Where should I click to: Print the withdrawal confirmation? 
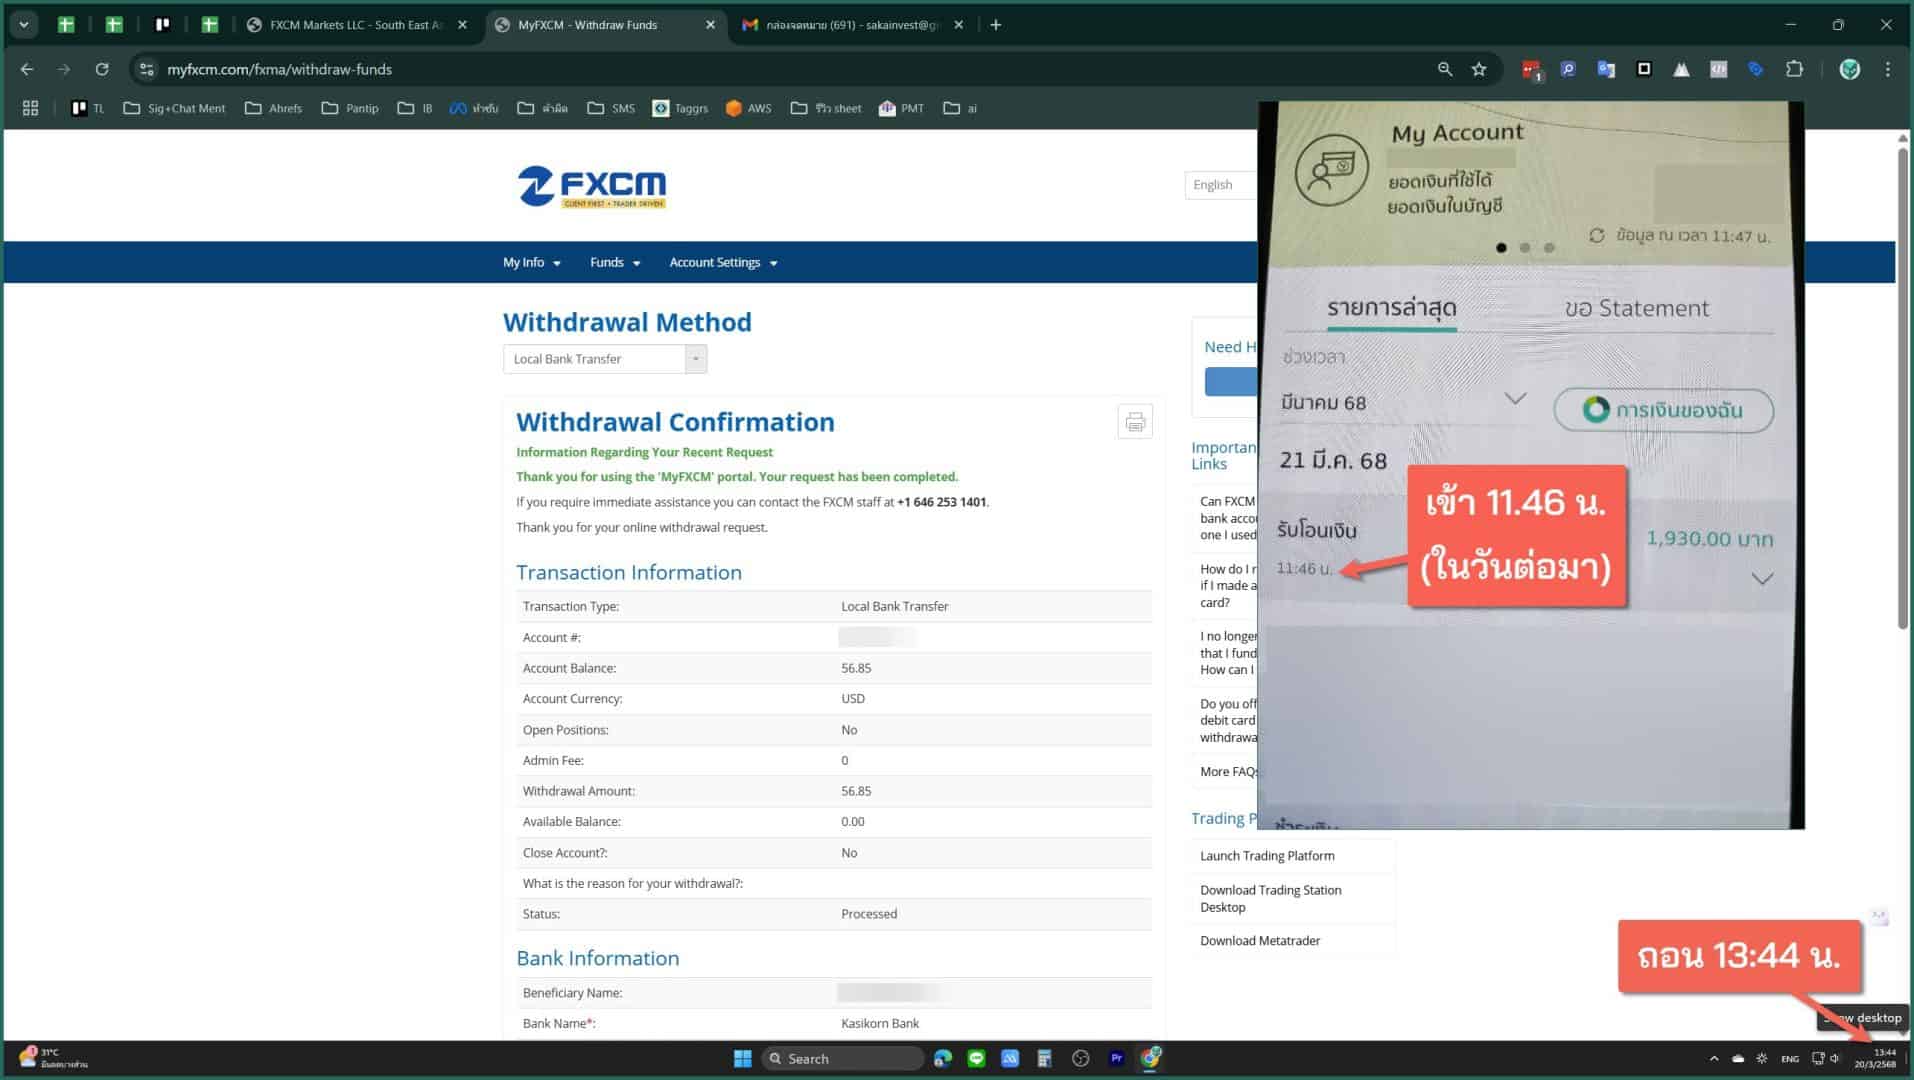[1134, 422]
